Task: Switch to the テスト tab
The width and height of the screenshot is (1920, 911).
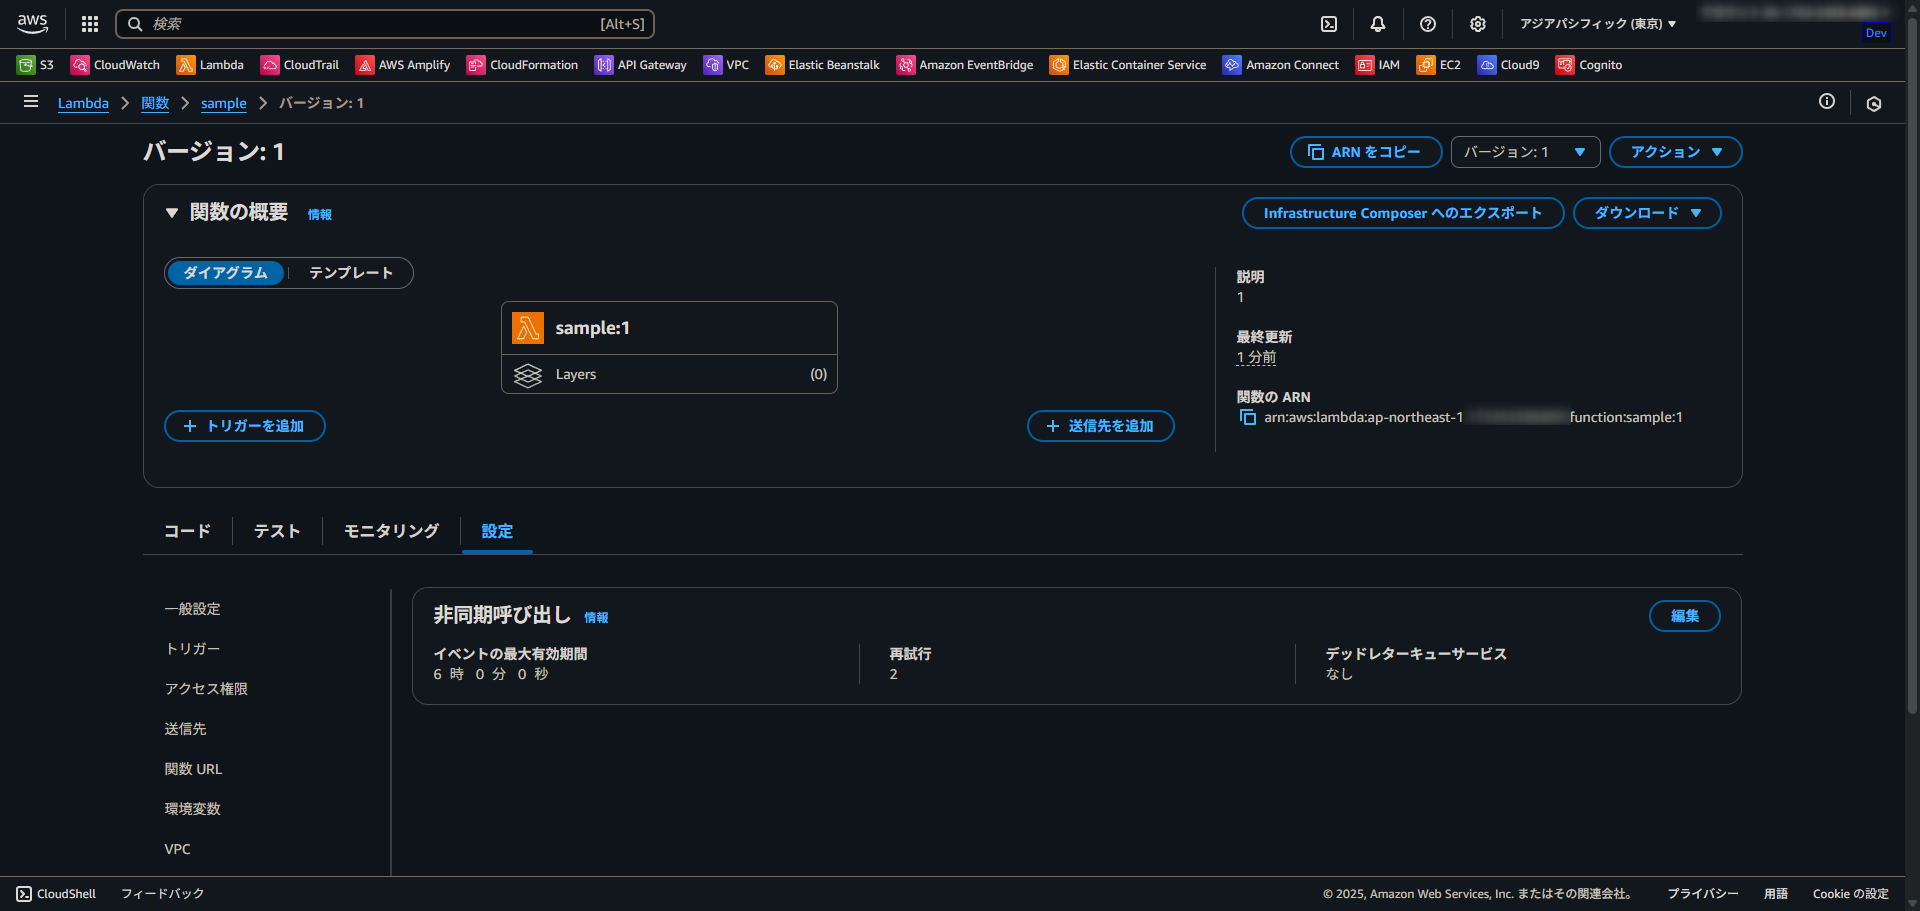Action: coord(277,531)
